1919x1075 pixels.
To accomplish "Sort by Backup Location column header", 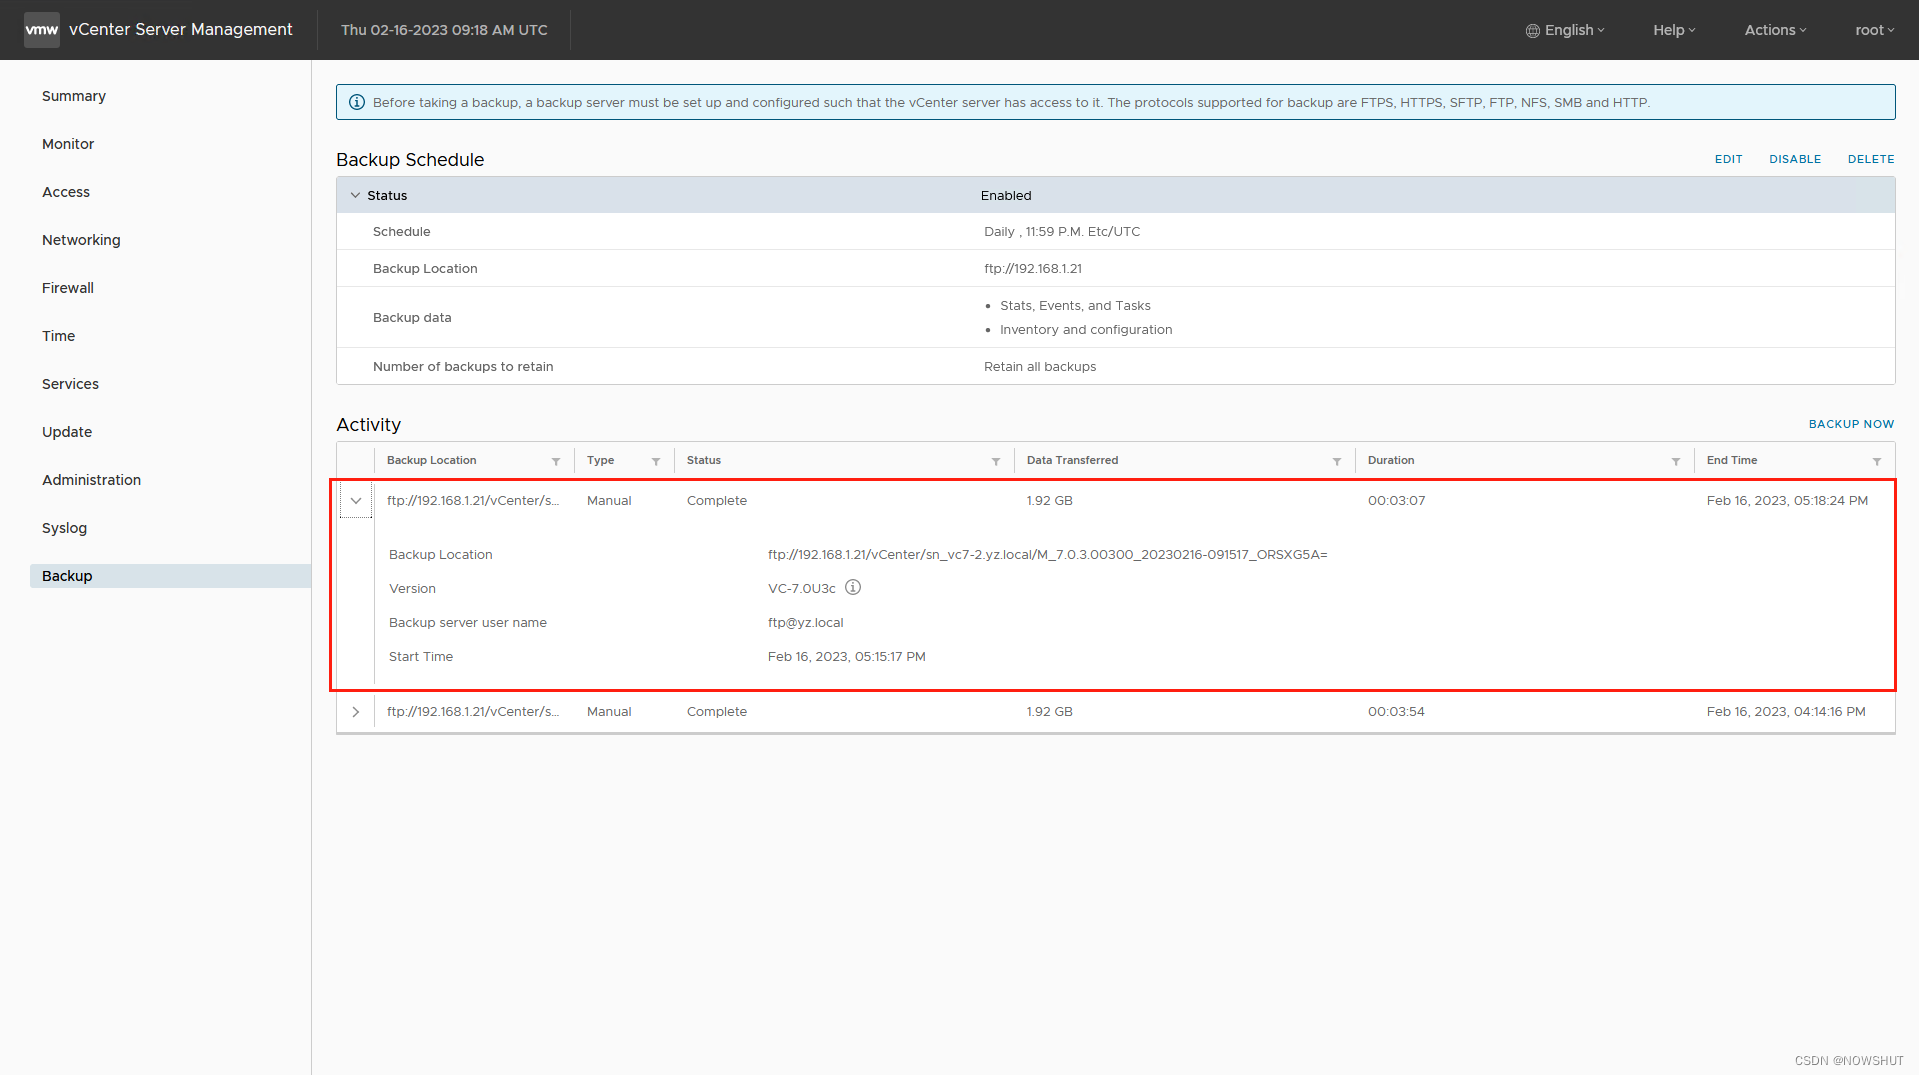I will 431,460.
